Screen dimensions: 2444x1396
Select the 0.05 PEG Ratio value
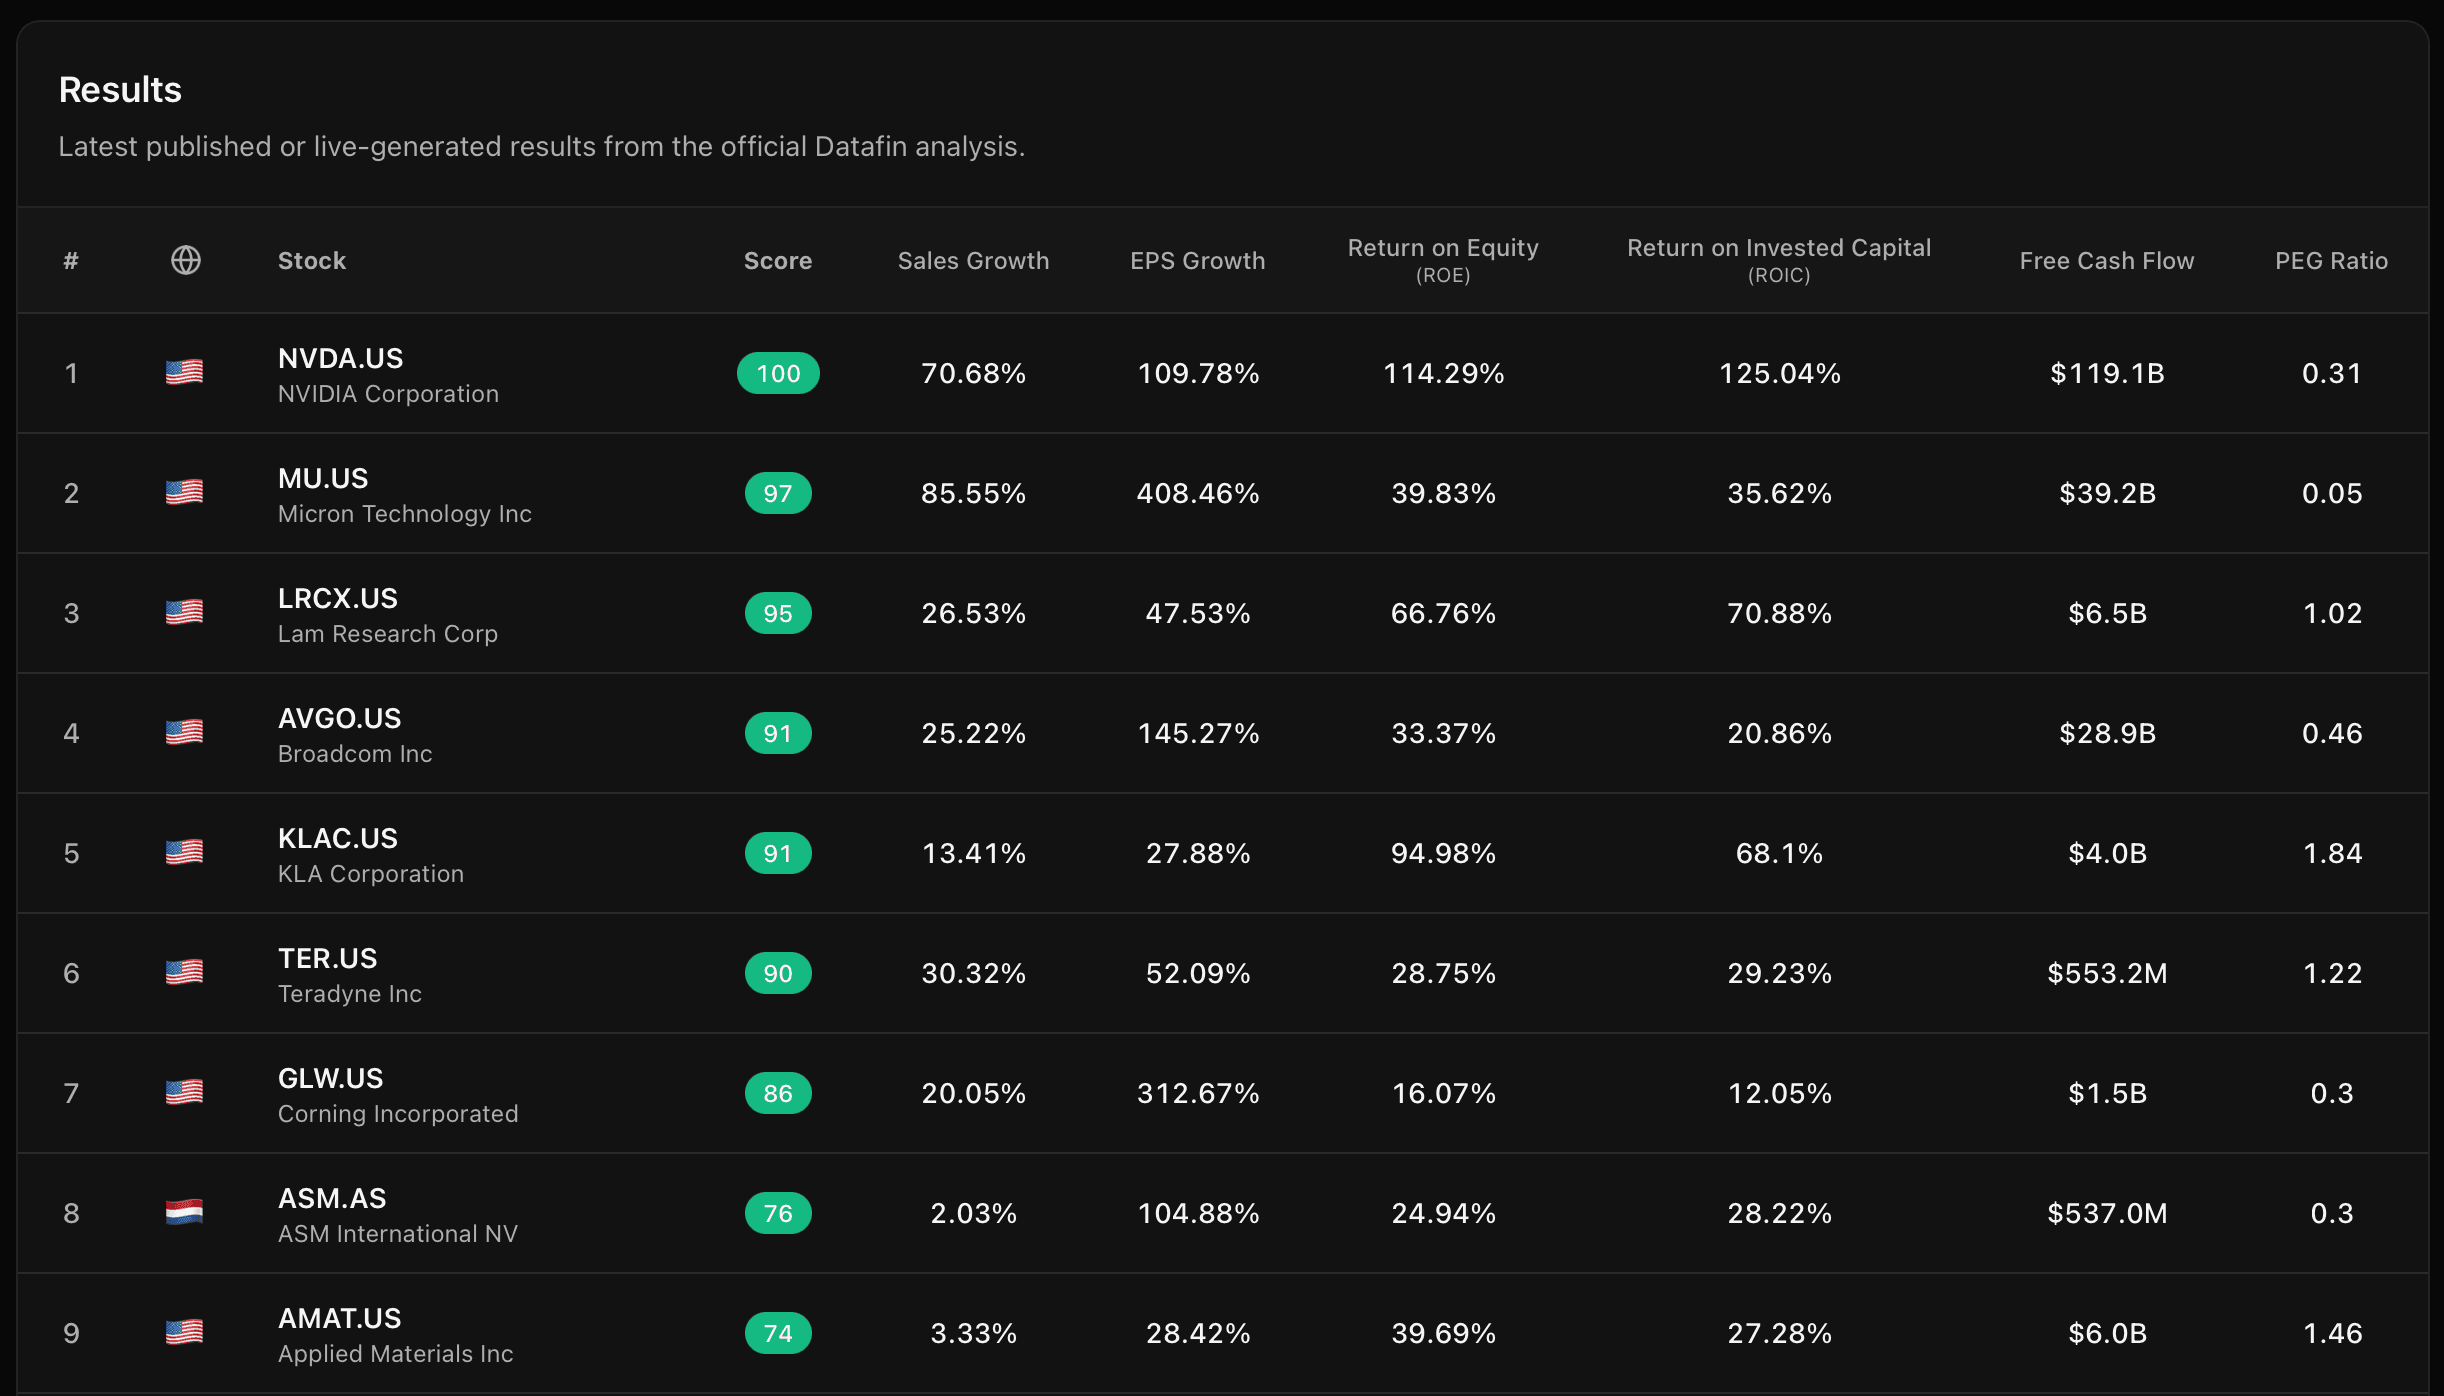(x=2332, y=493)
